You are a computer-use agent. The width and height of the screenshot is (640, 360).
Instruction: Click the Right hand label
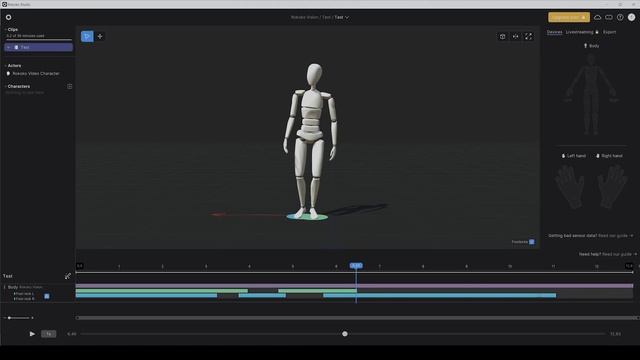612,156
